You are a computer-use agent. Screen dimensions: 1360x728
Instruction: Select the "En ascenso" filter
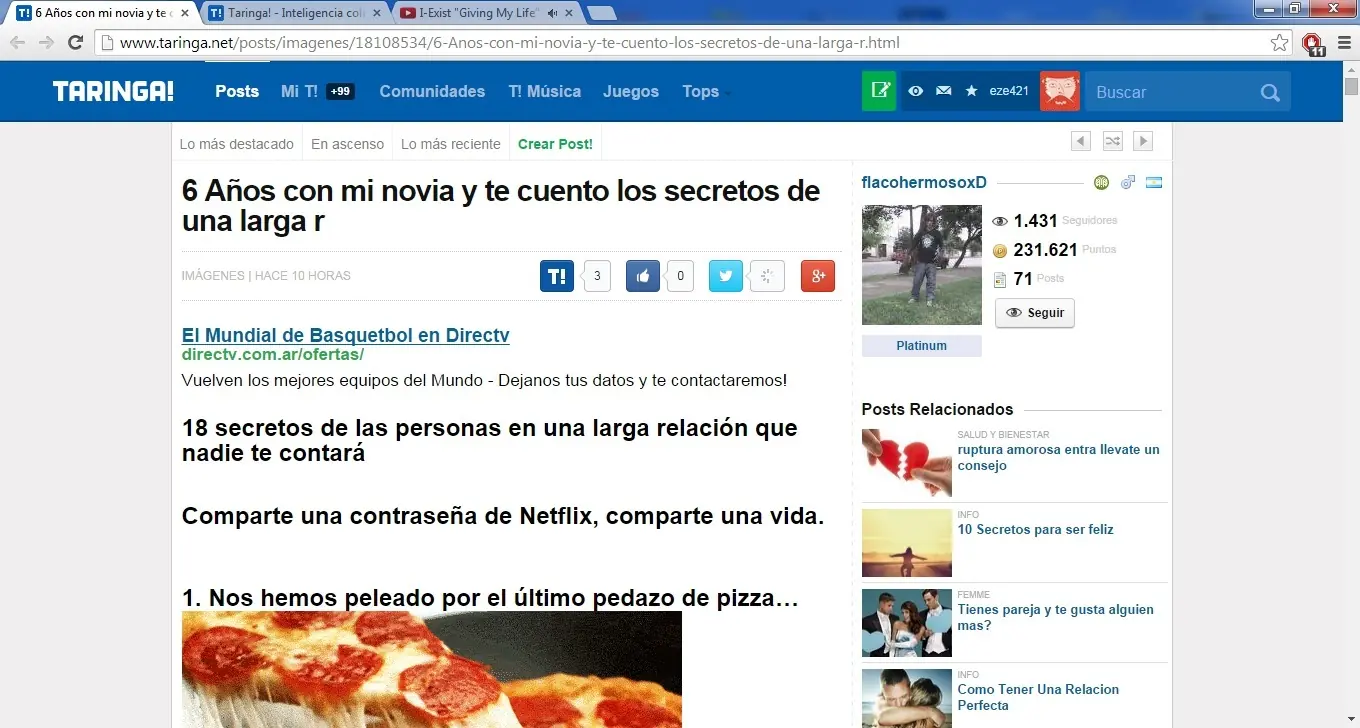347,144
